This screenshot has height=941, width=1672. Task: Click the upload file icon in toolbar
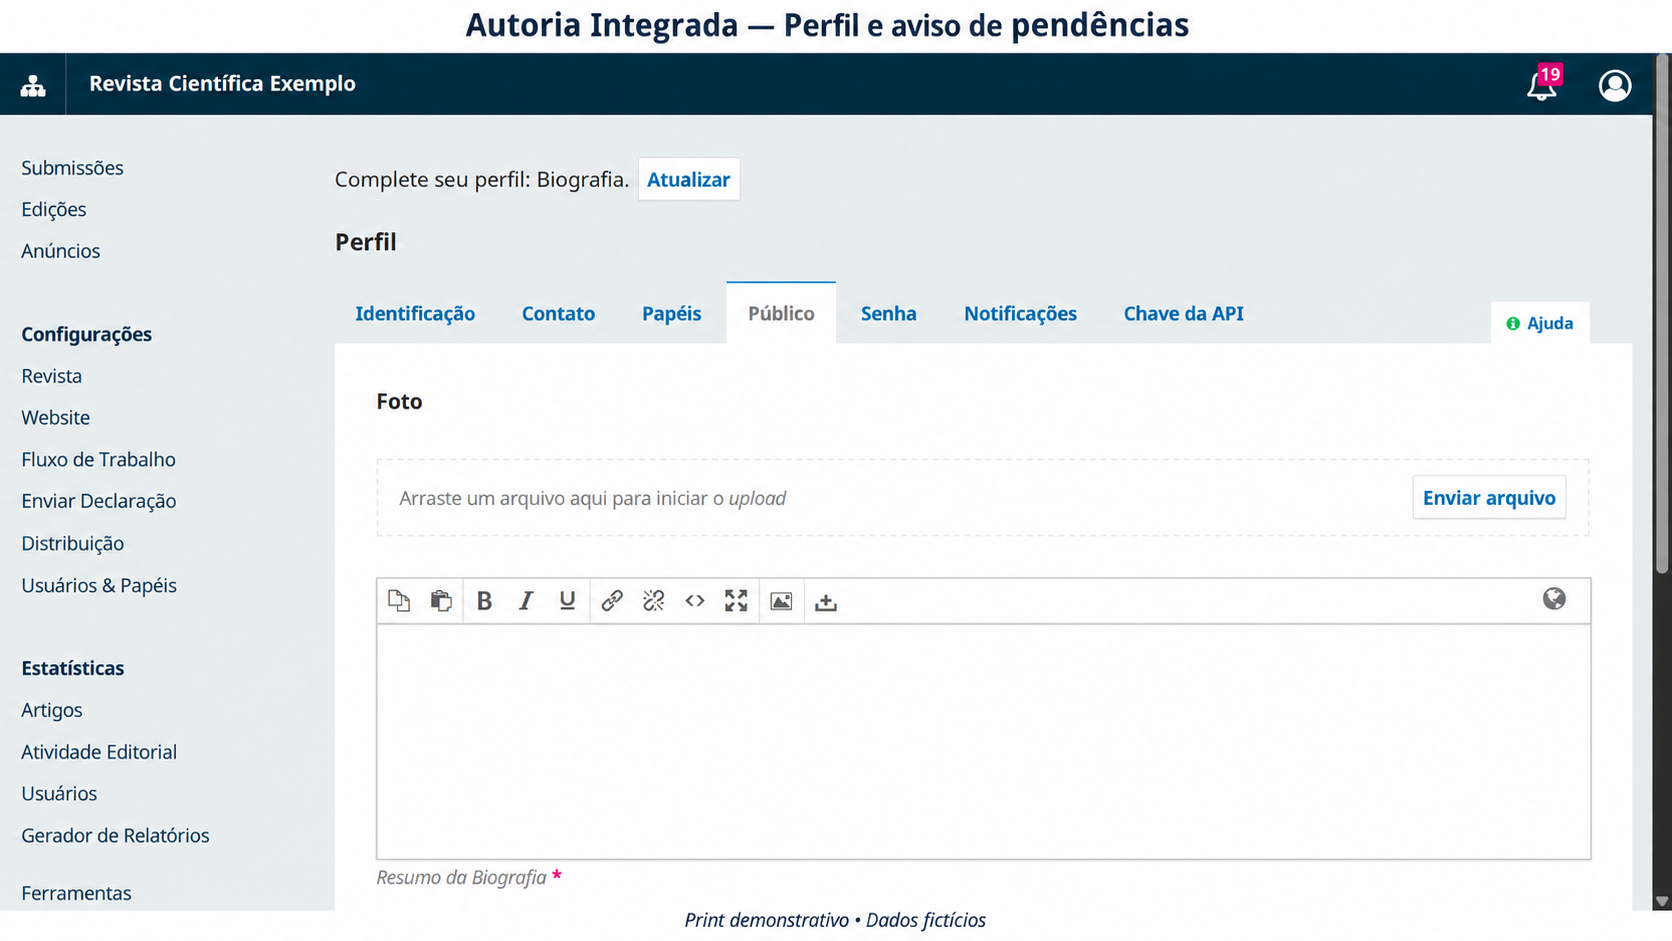coord(825,601)
